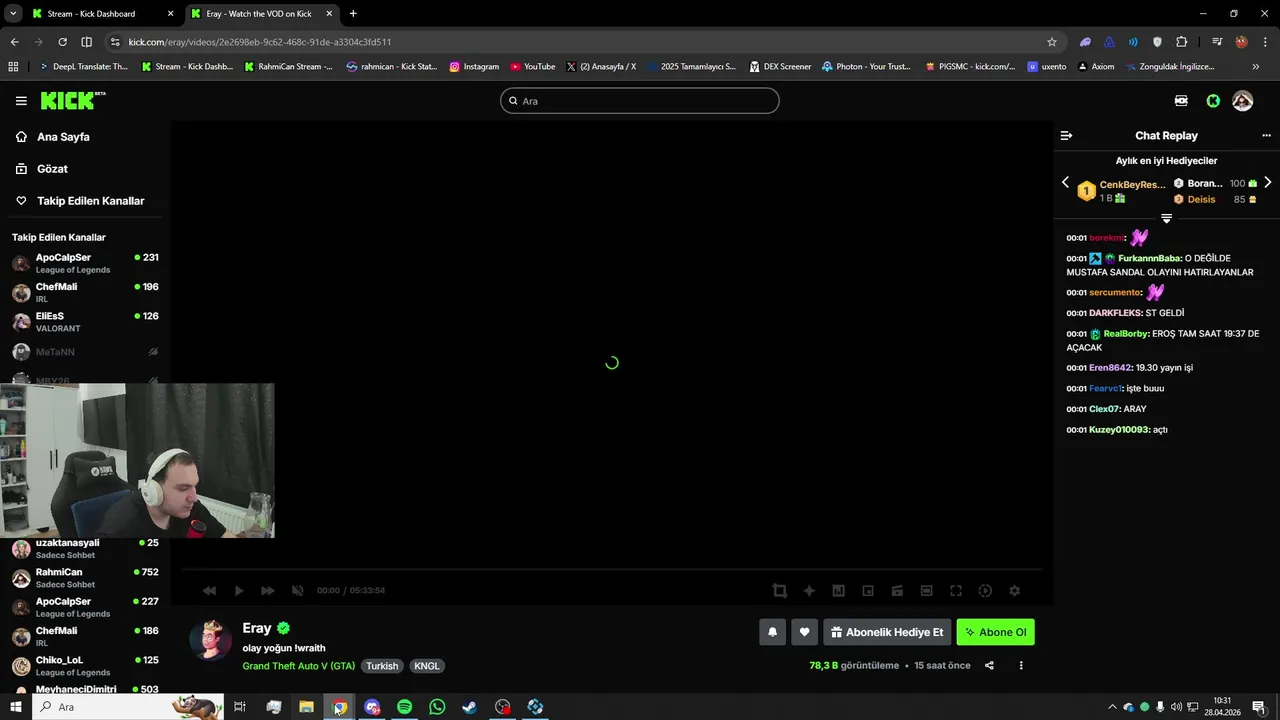Click the layout icon next to sparkle

tap(839, 591)
